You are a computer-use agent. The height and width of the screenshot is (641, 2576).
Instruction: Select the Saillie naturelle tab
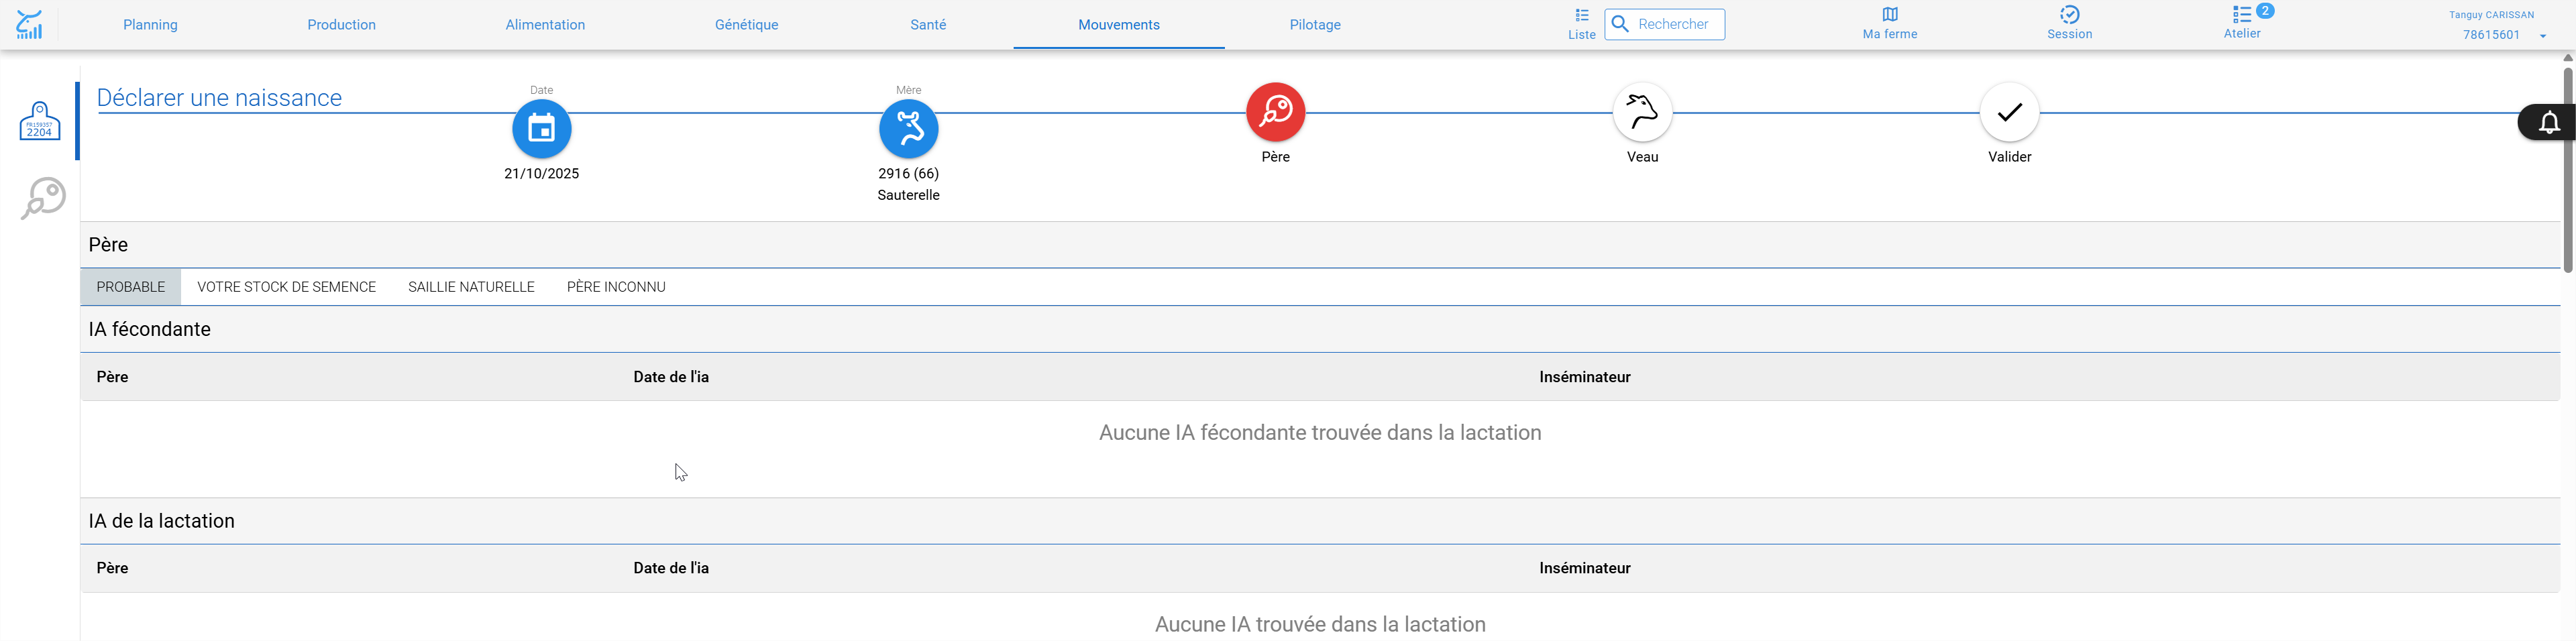pos(471,287)
